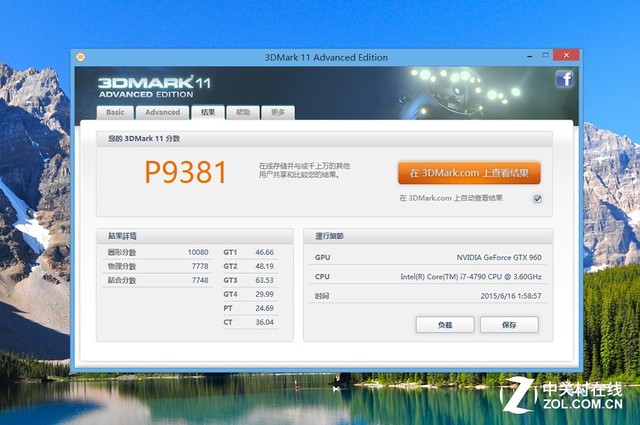Click the PT value 24.69
The image size is (640, 425).
pyautogui.click(x=264, y=308)
